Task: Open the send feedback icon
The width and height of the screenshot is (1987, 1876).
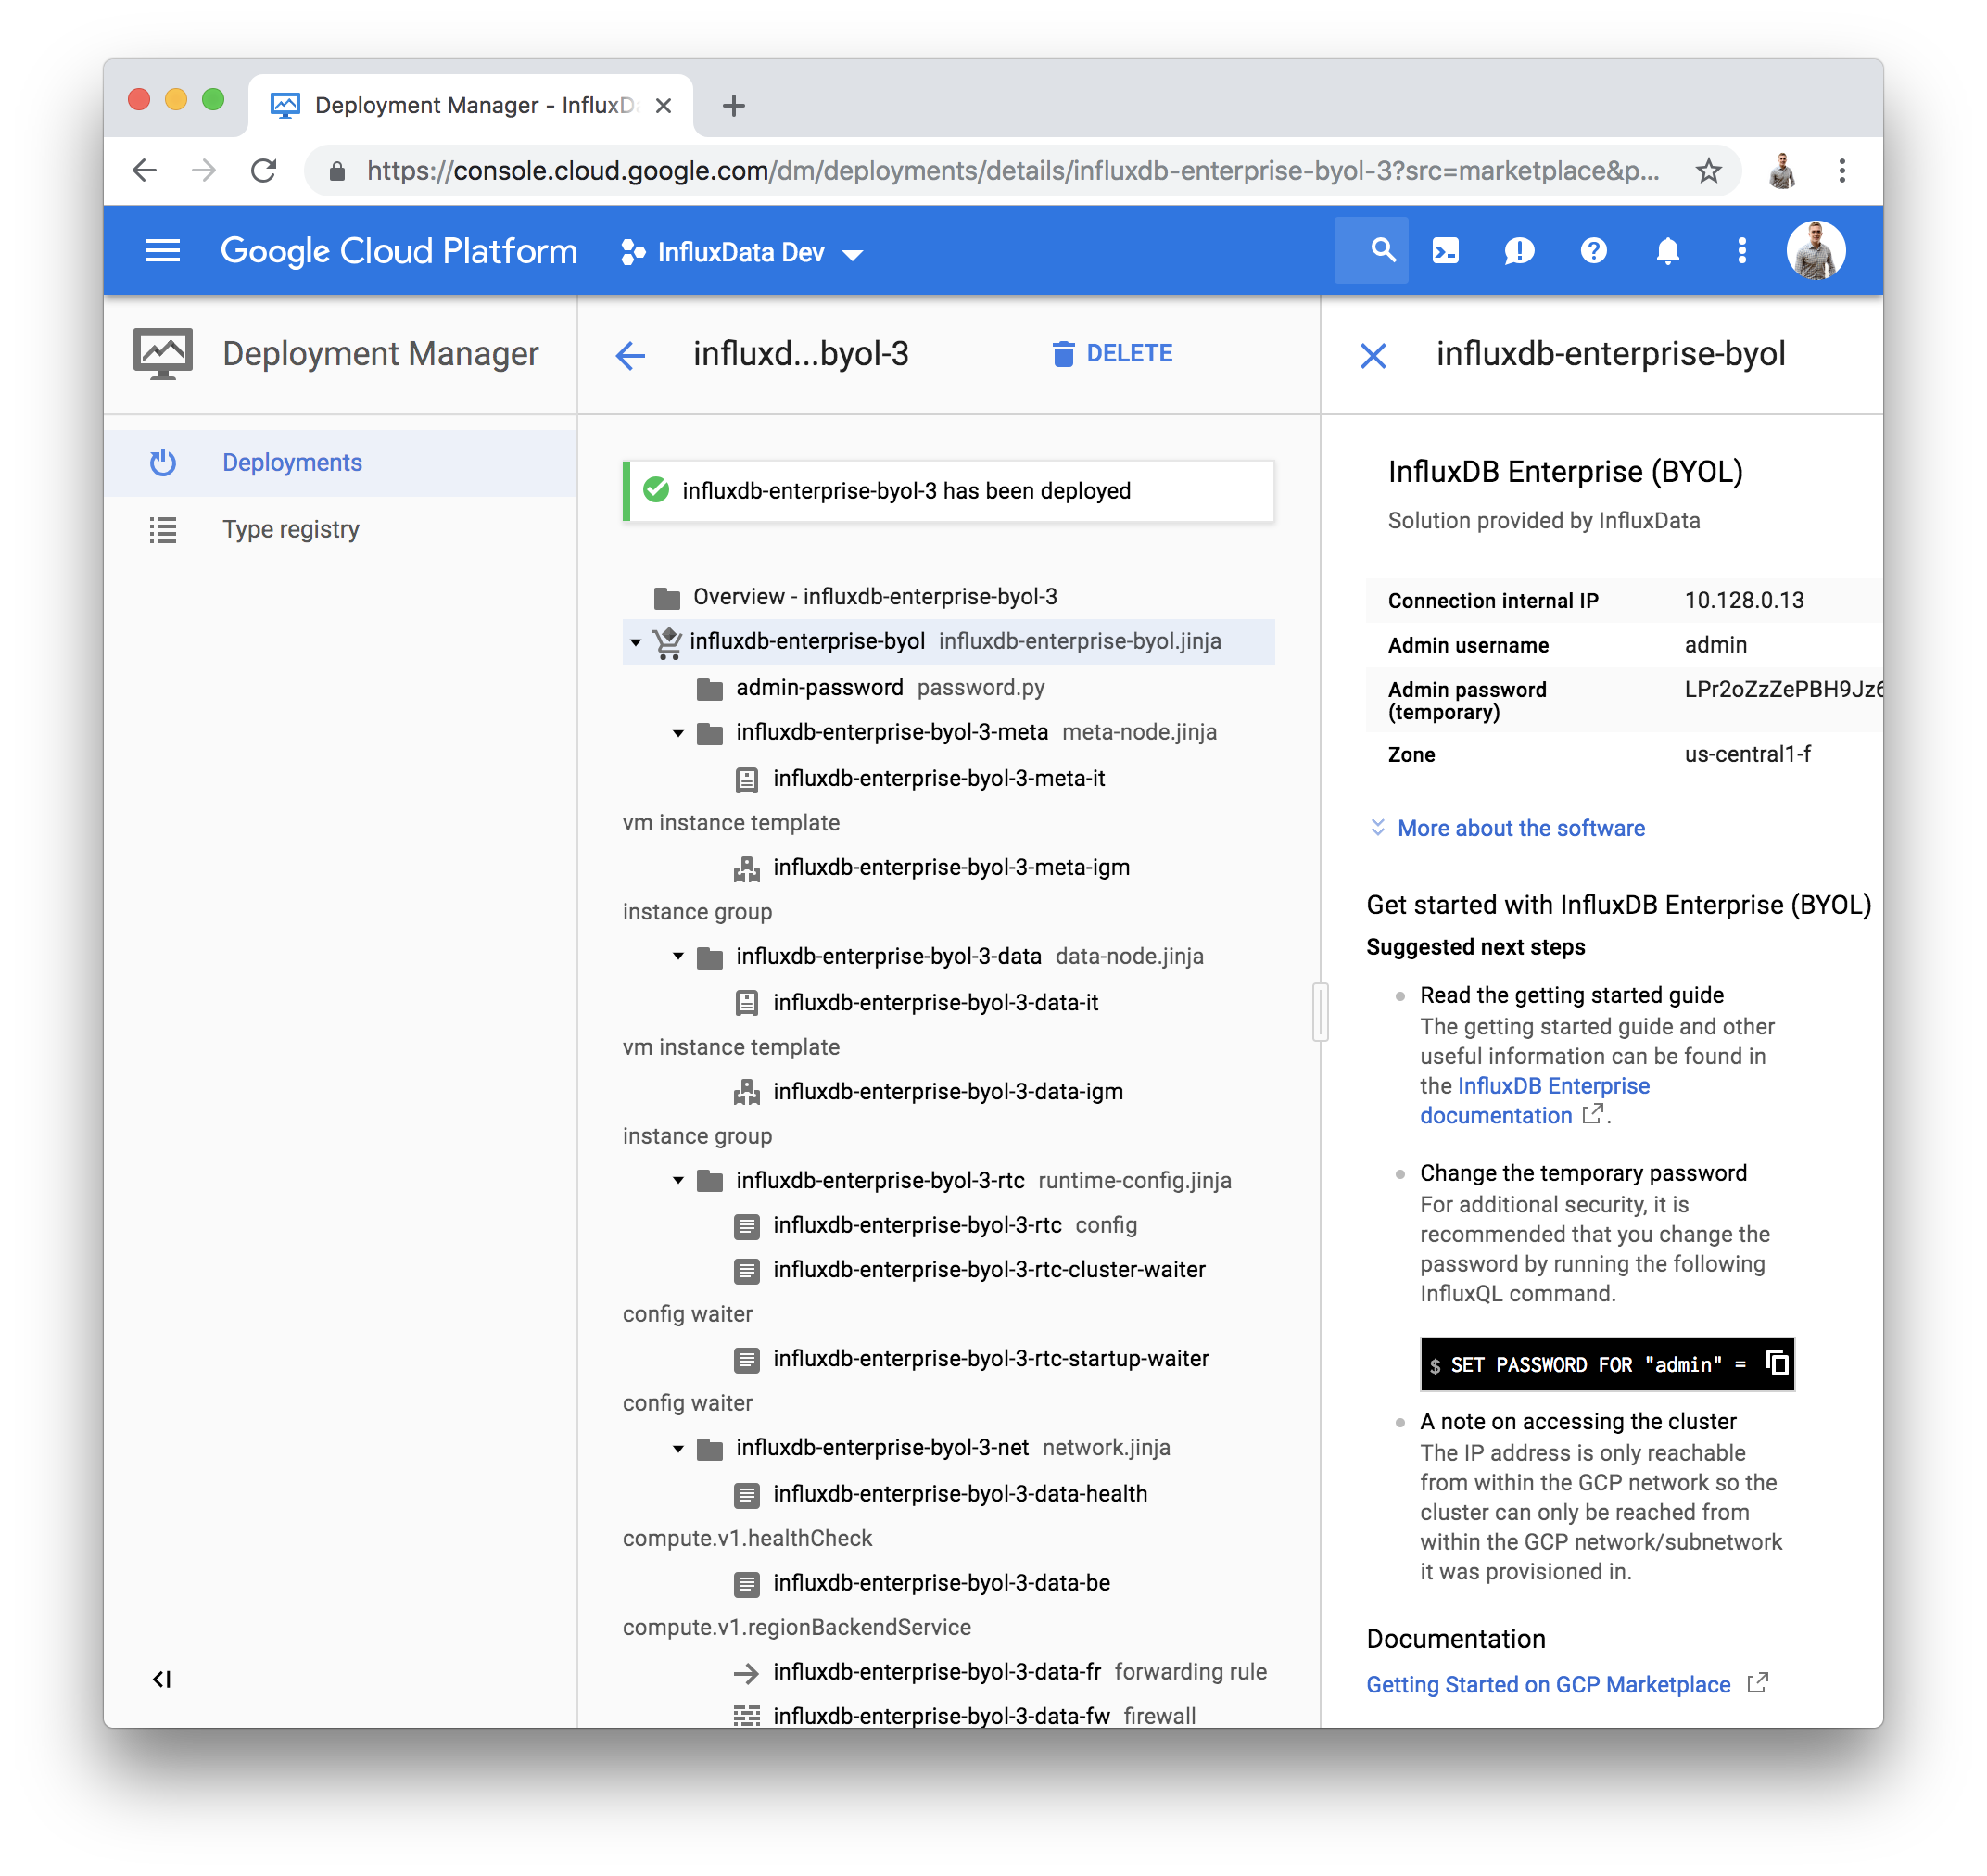Action: (1519, 251)
